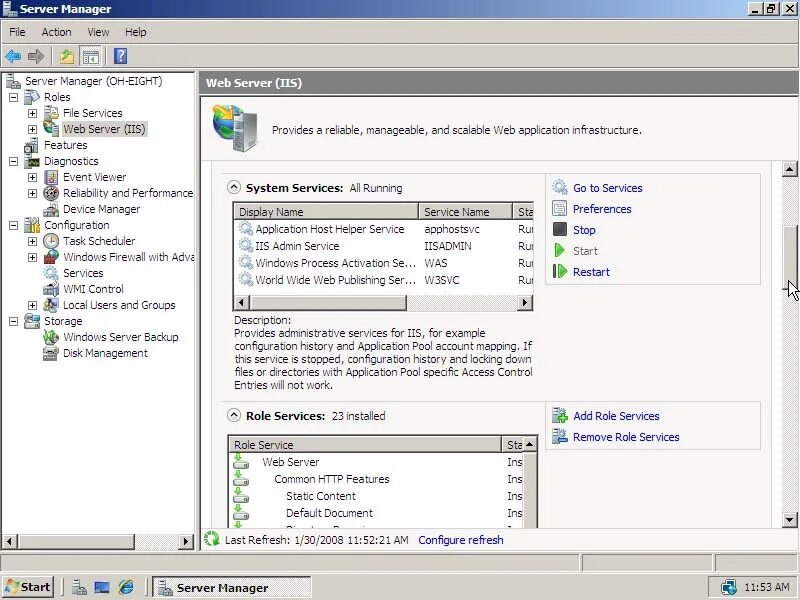Collapse the System Services section chevron

(234, 187)
